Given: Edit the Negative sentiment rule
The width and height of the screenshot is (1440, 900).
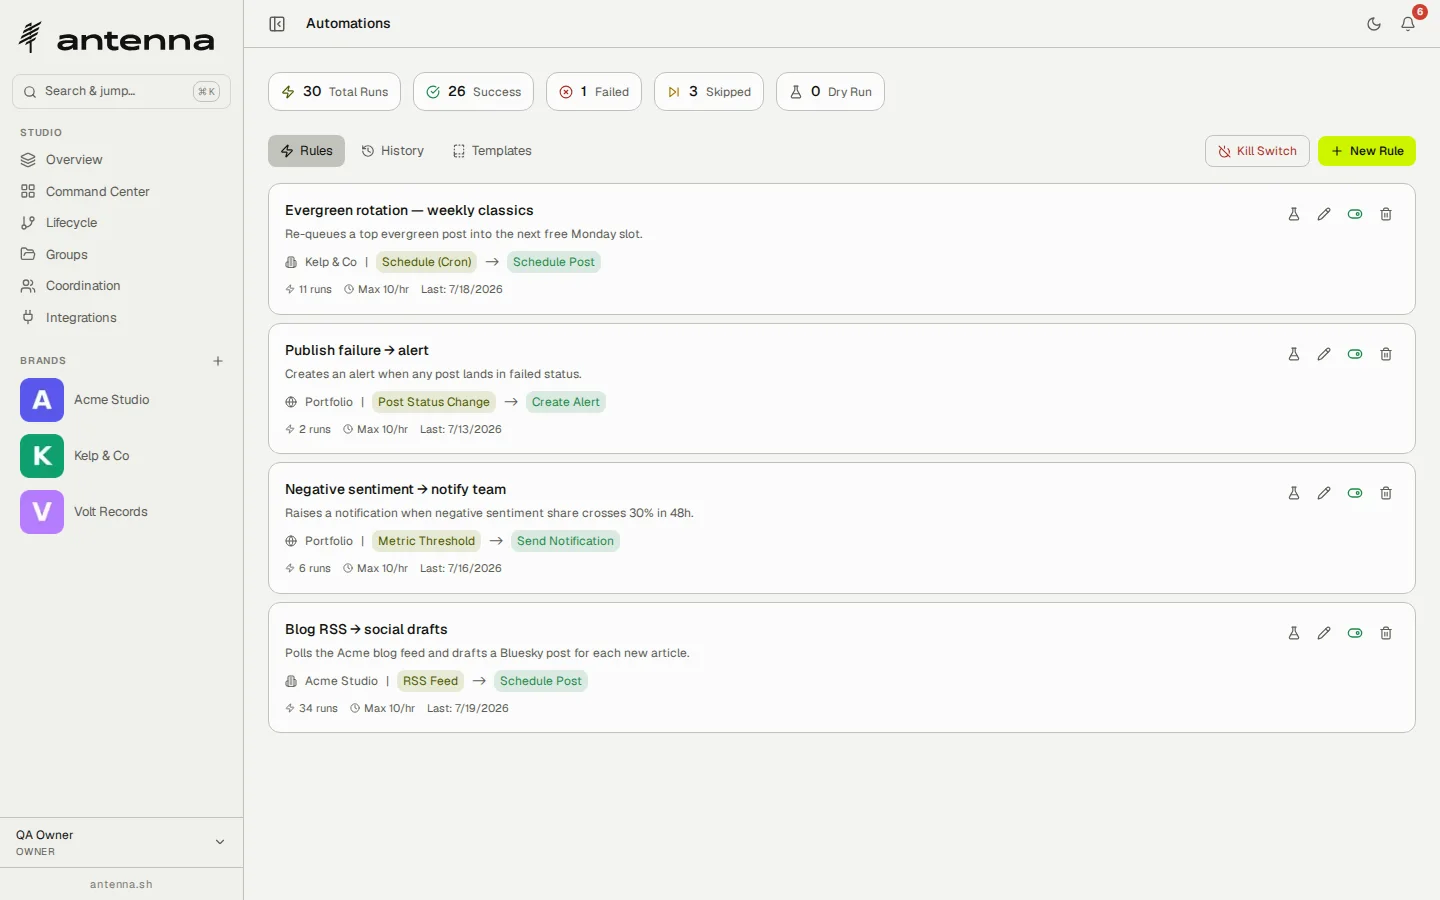Looking at the screenshot, I should click(1324, 493).
